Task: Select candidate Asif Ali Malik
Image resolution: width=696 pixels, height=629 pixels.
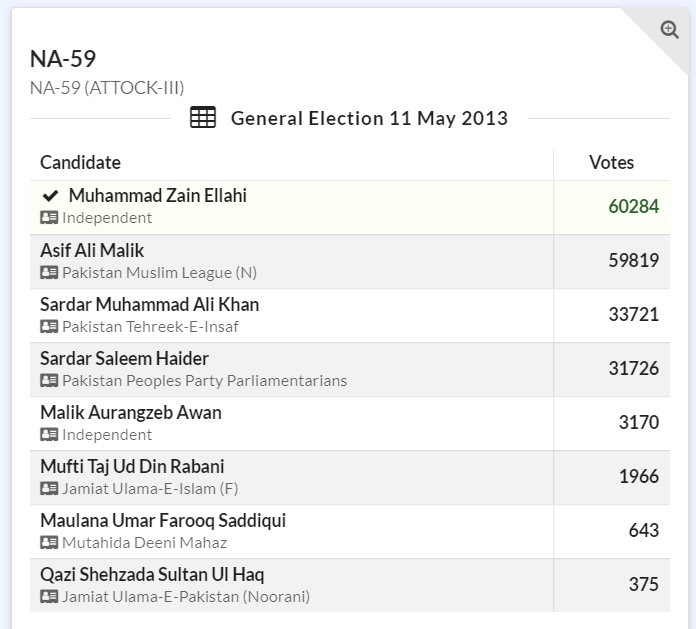Action: [92, 250]
